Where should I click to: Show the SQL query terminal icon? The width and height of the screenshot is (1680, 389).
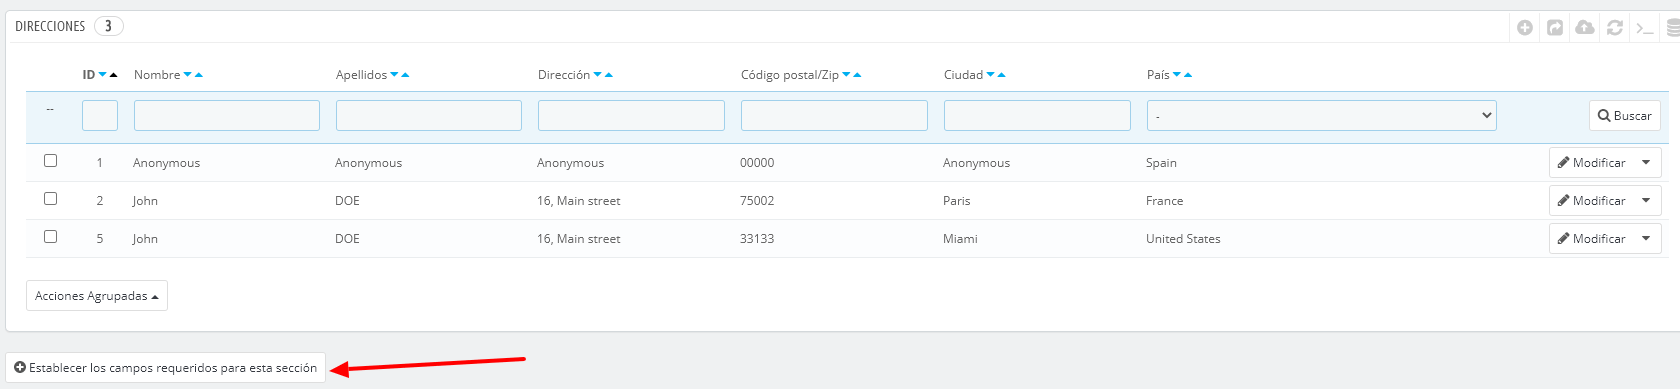[x=1645, y=27]
